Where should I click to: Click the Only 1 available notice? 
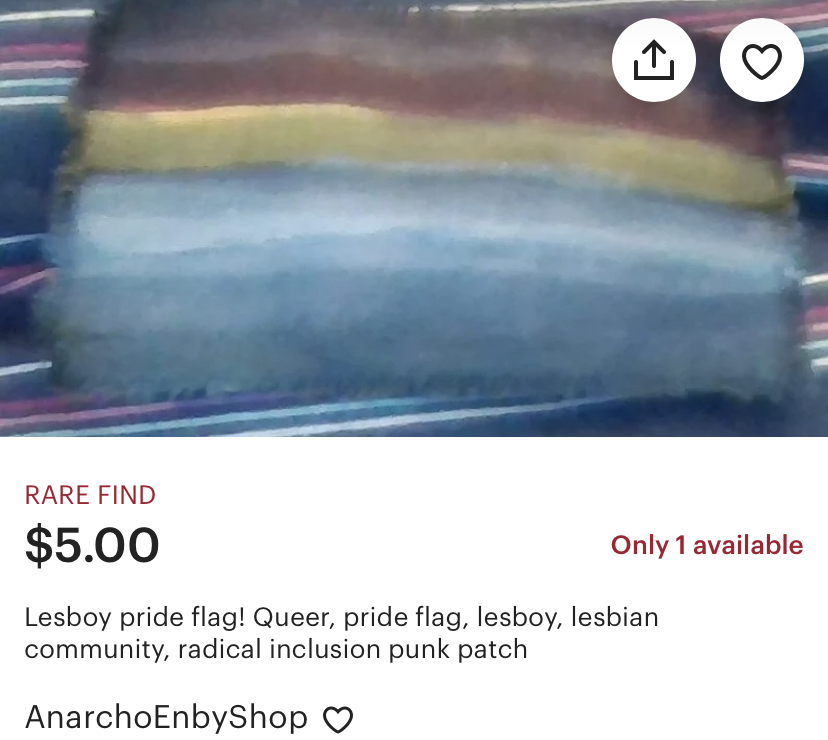tap(707, 545)
